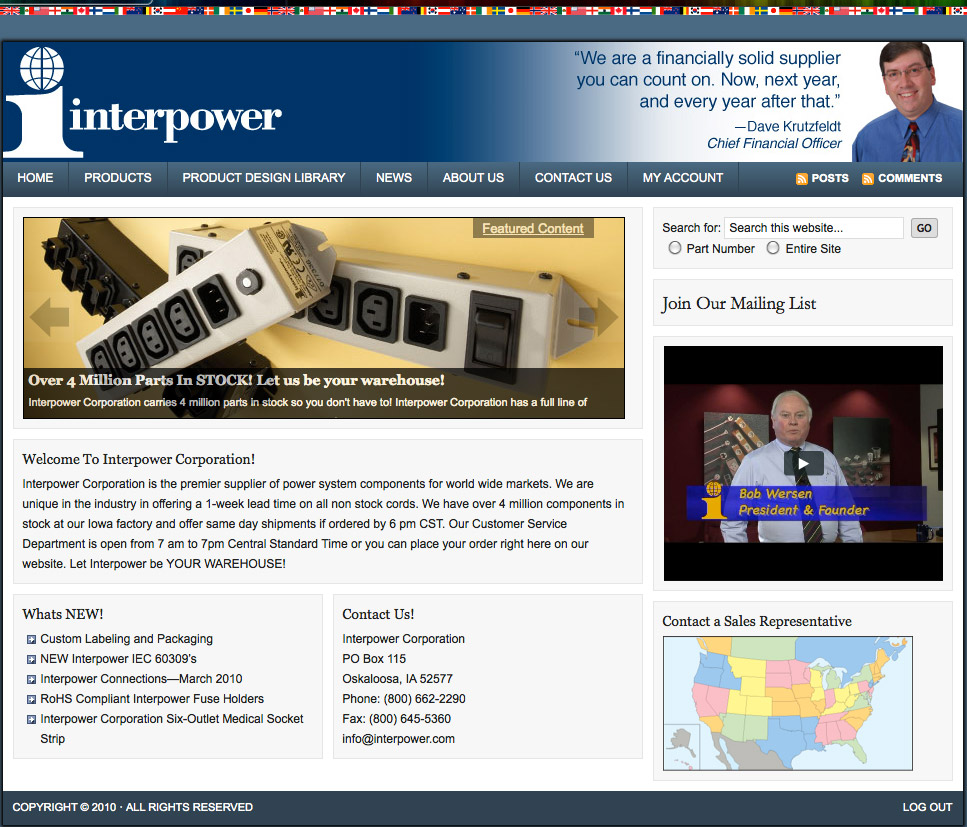
Task: Click the Join Our Mailing List heading
Action: pos(738,303)
